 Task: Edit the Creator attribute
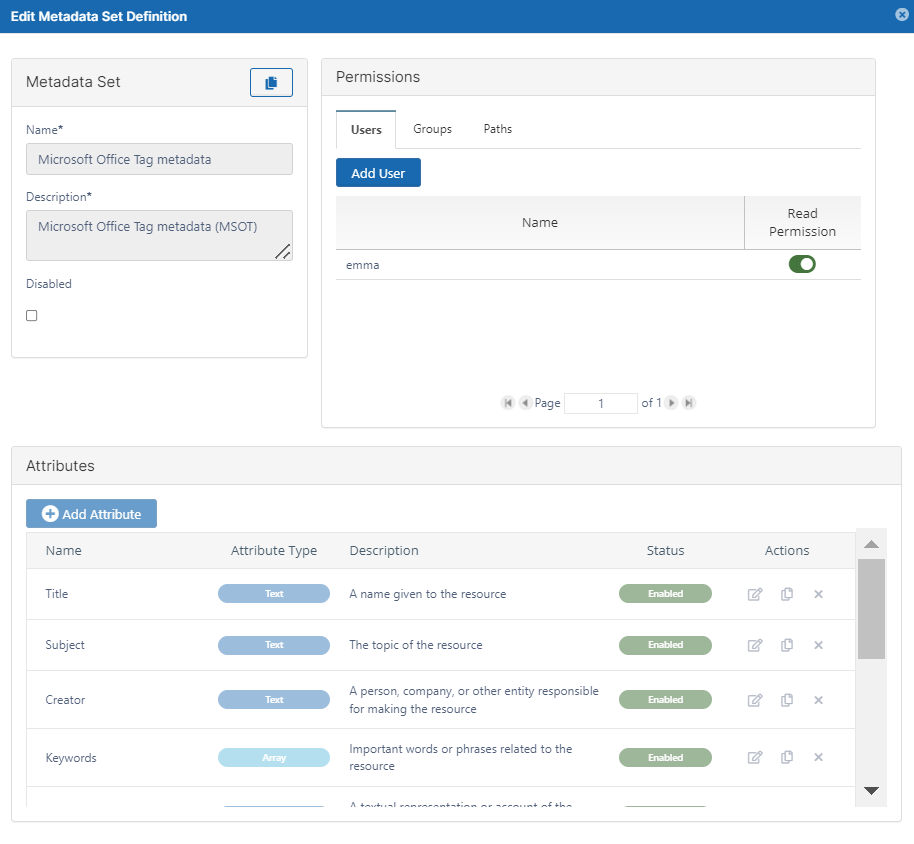[x=755, y=700]
